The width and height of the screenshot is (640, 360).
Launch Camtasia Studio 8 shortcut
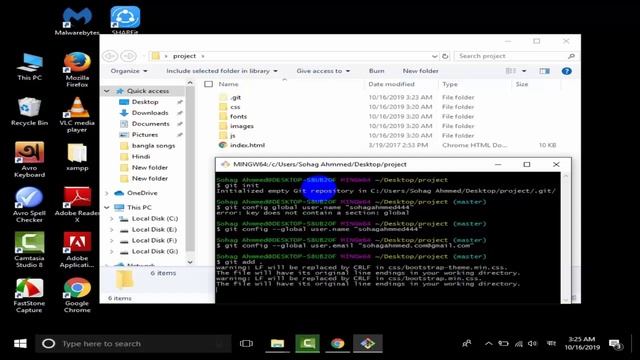[29, 250]
